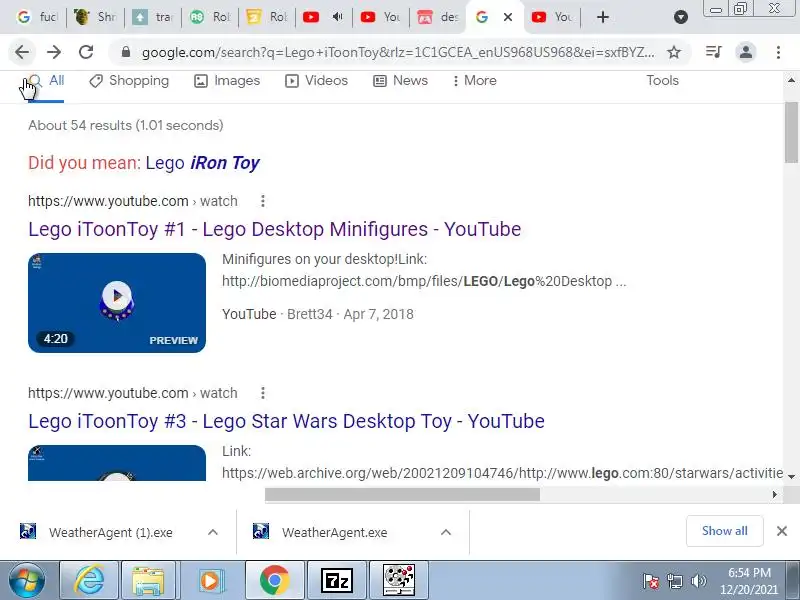Viewport: 800px width, 600px height.
Task: Click 'About 54 results' text
Action: [x=126, y=125]
